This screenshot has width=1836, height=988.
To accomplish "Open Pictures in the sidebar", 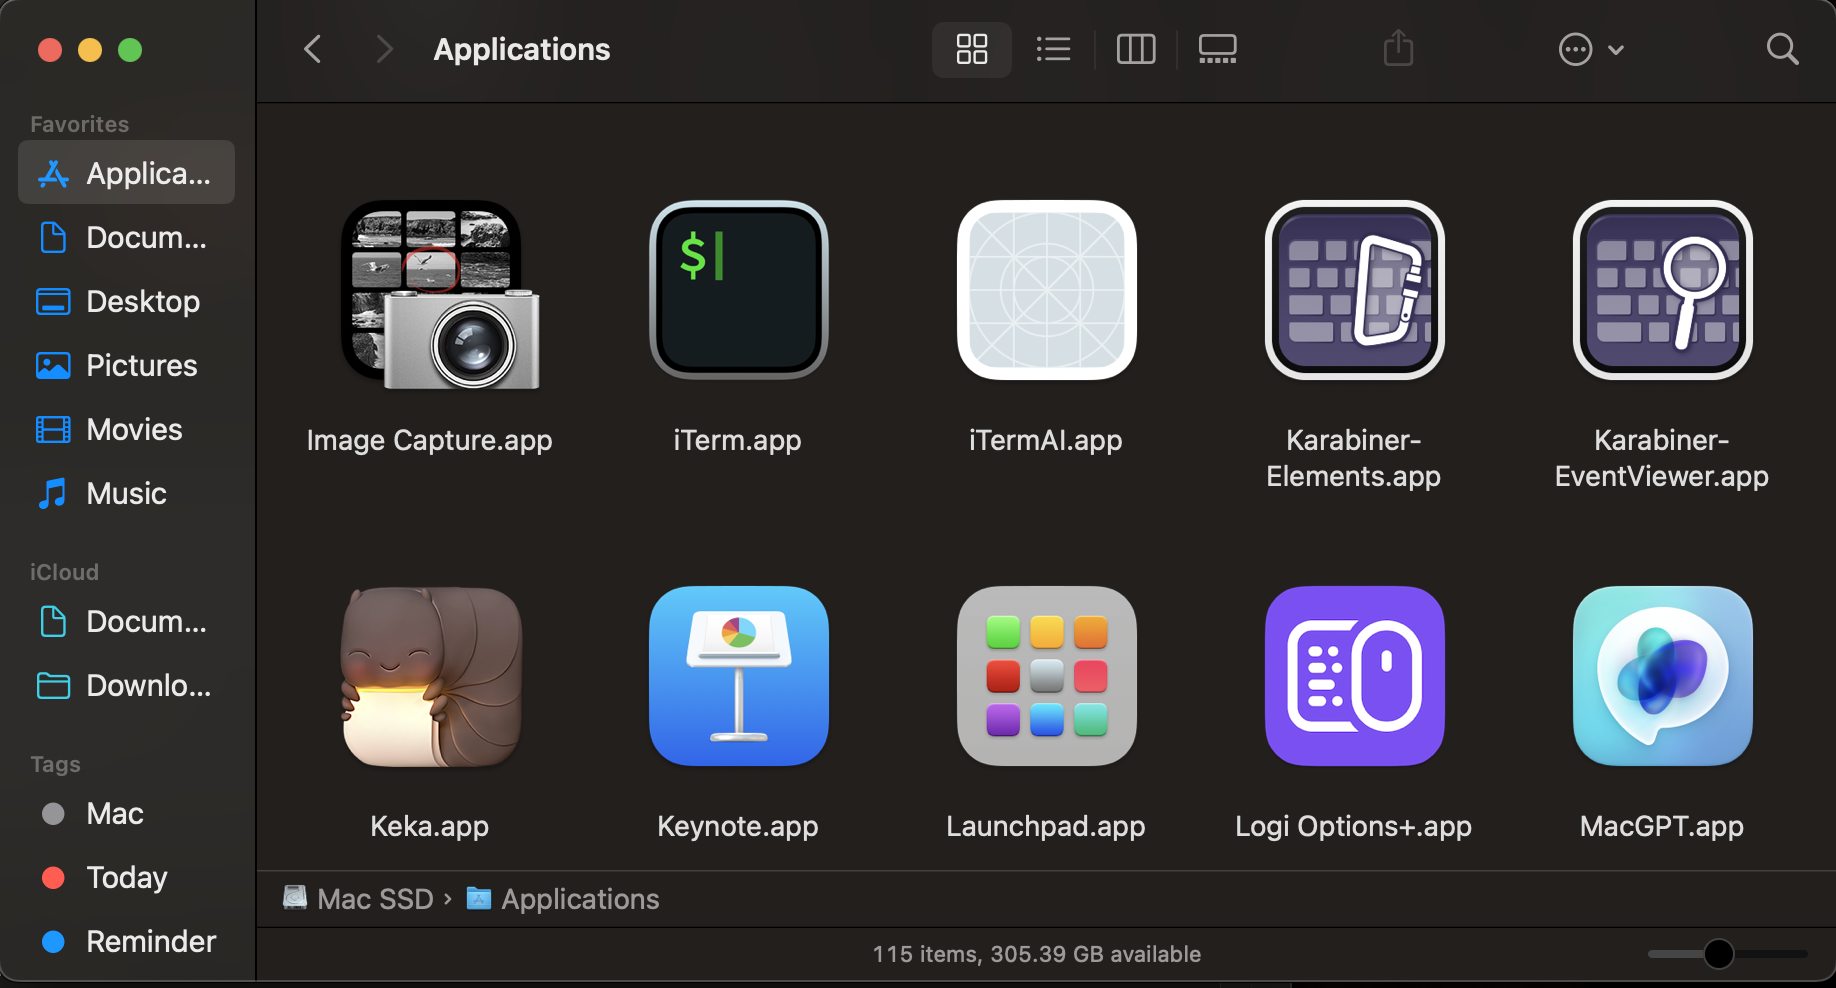I will click(x=126, y=365).
